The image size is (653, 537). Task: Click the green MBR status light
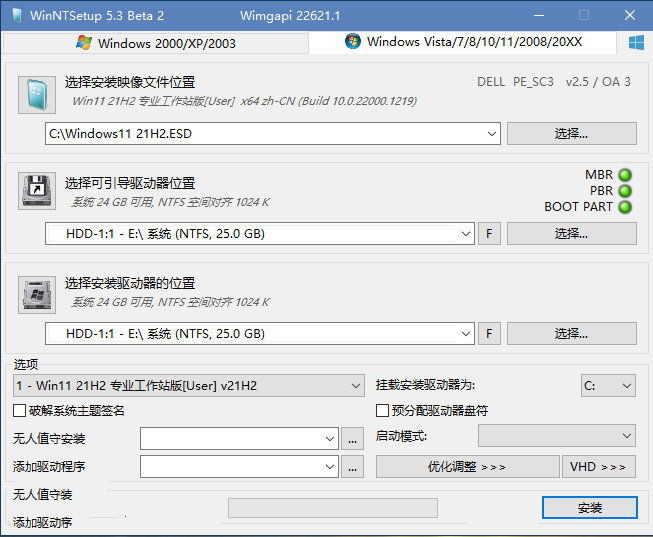625,175
